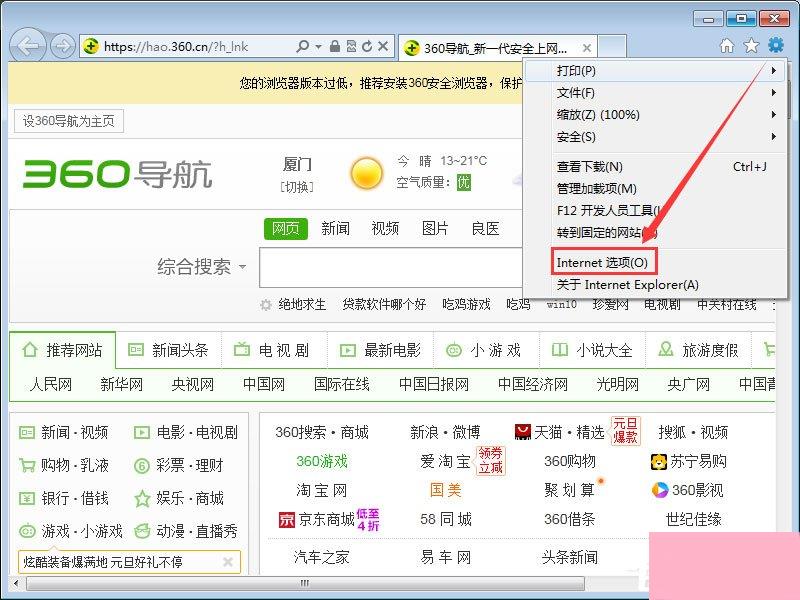800x600 pixels.
Task: Close the 360导航 browser tab
Action: 587,48
